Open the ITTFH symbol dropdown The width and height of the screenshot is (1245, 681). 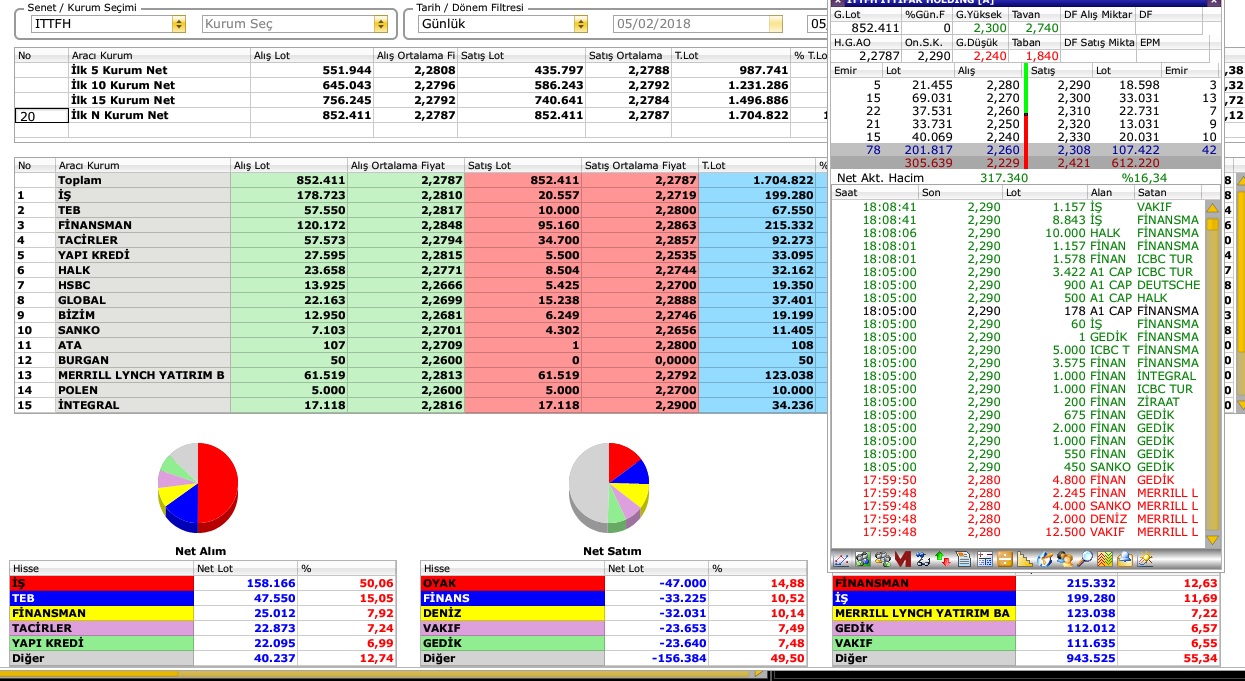tap(179, 24)
